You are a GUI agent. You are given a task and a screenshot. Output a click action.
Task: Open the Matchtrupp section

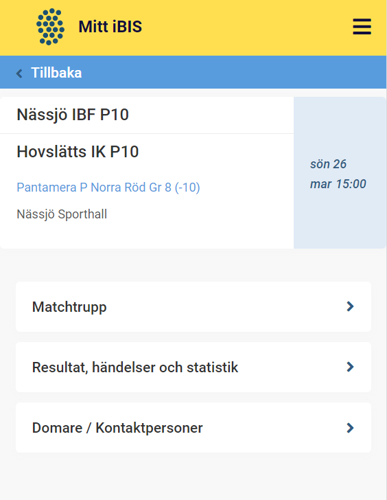click(193, 307)
